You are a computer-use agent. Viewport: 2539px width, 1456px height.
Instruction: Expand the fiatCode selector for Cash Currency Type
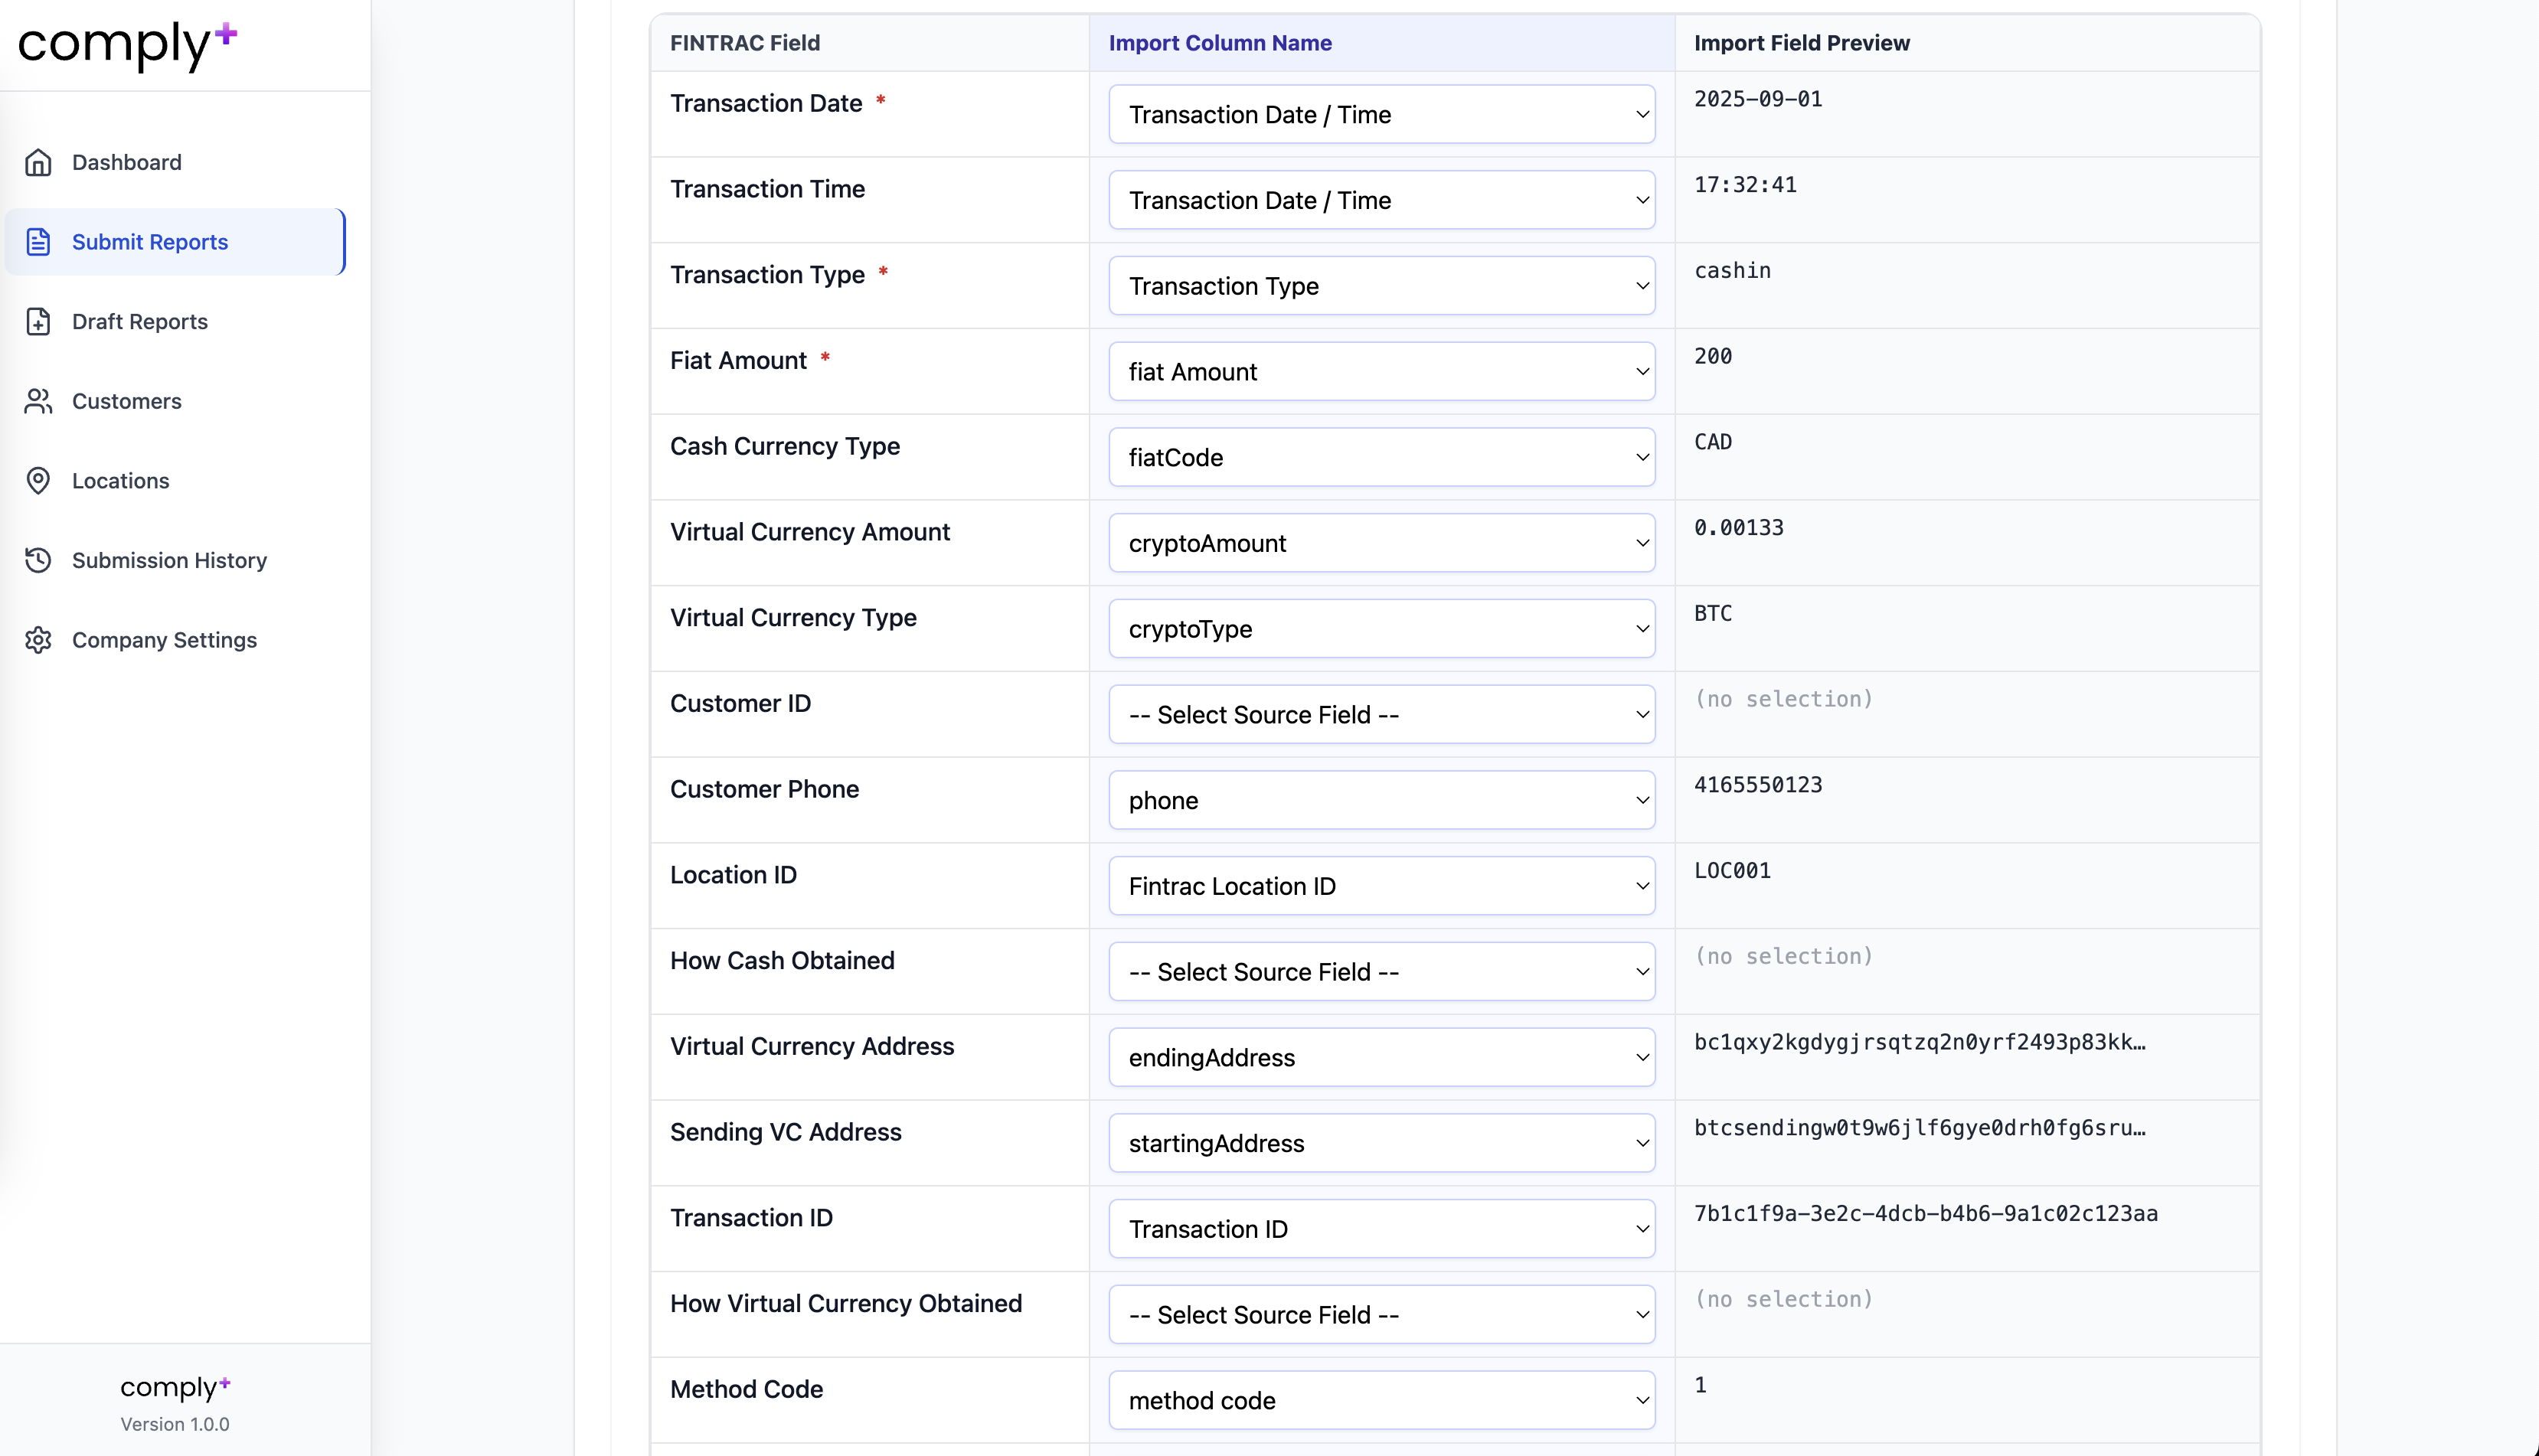click(x=1381, y=457)
